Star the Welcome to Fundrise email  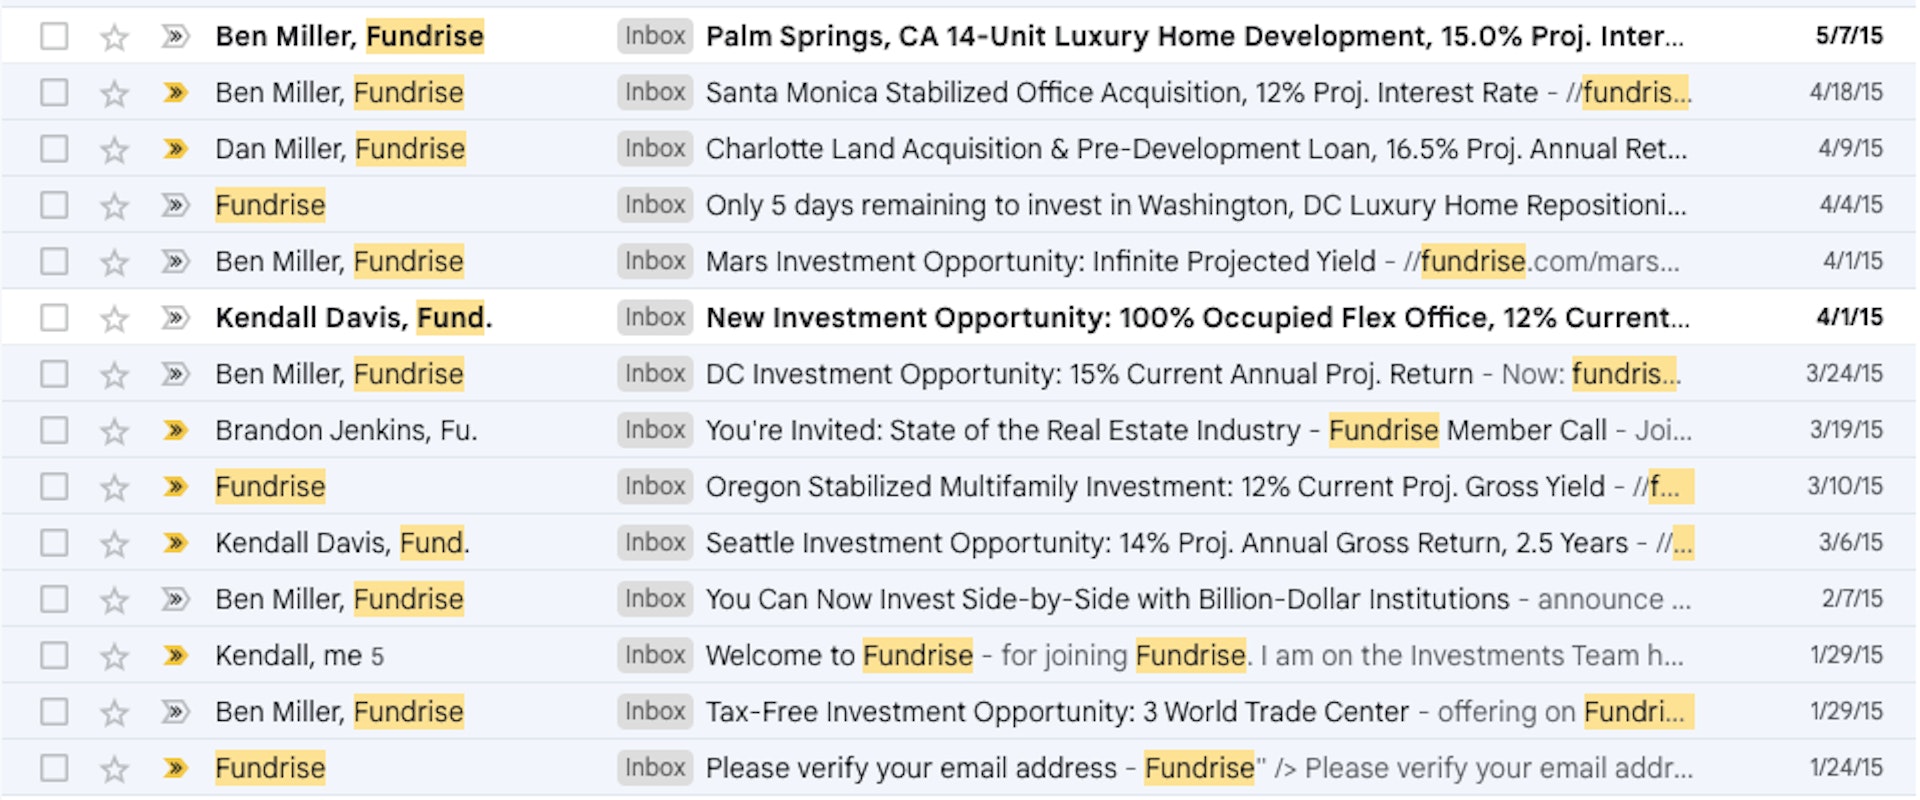(115, 656)
